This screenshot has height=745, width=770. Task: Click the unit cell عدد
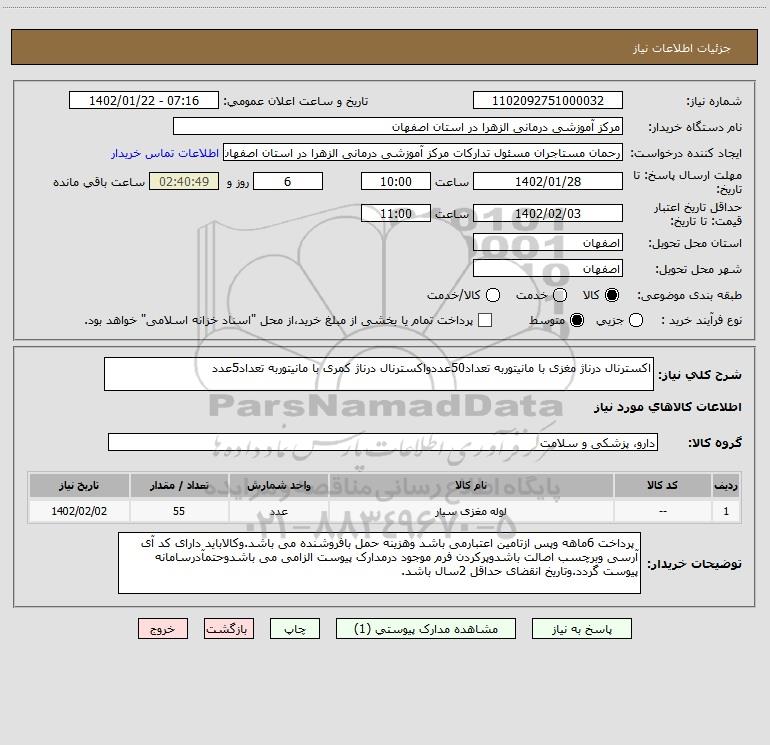[x=278, y=511]
